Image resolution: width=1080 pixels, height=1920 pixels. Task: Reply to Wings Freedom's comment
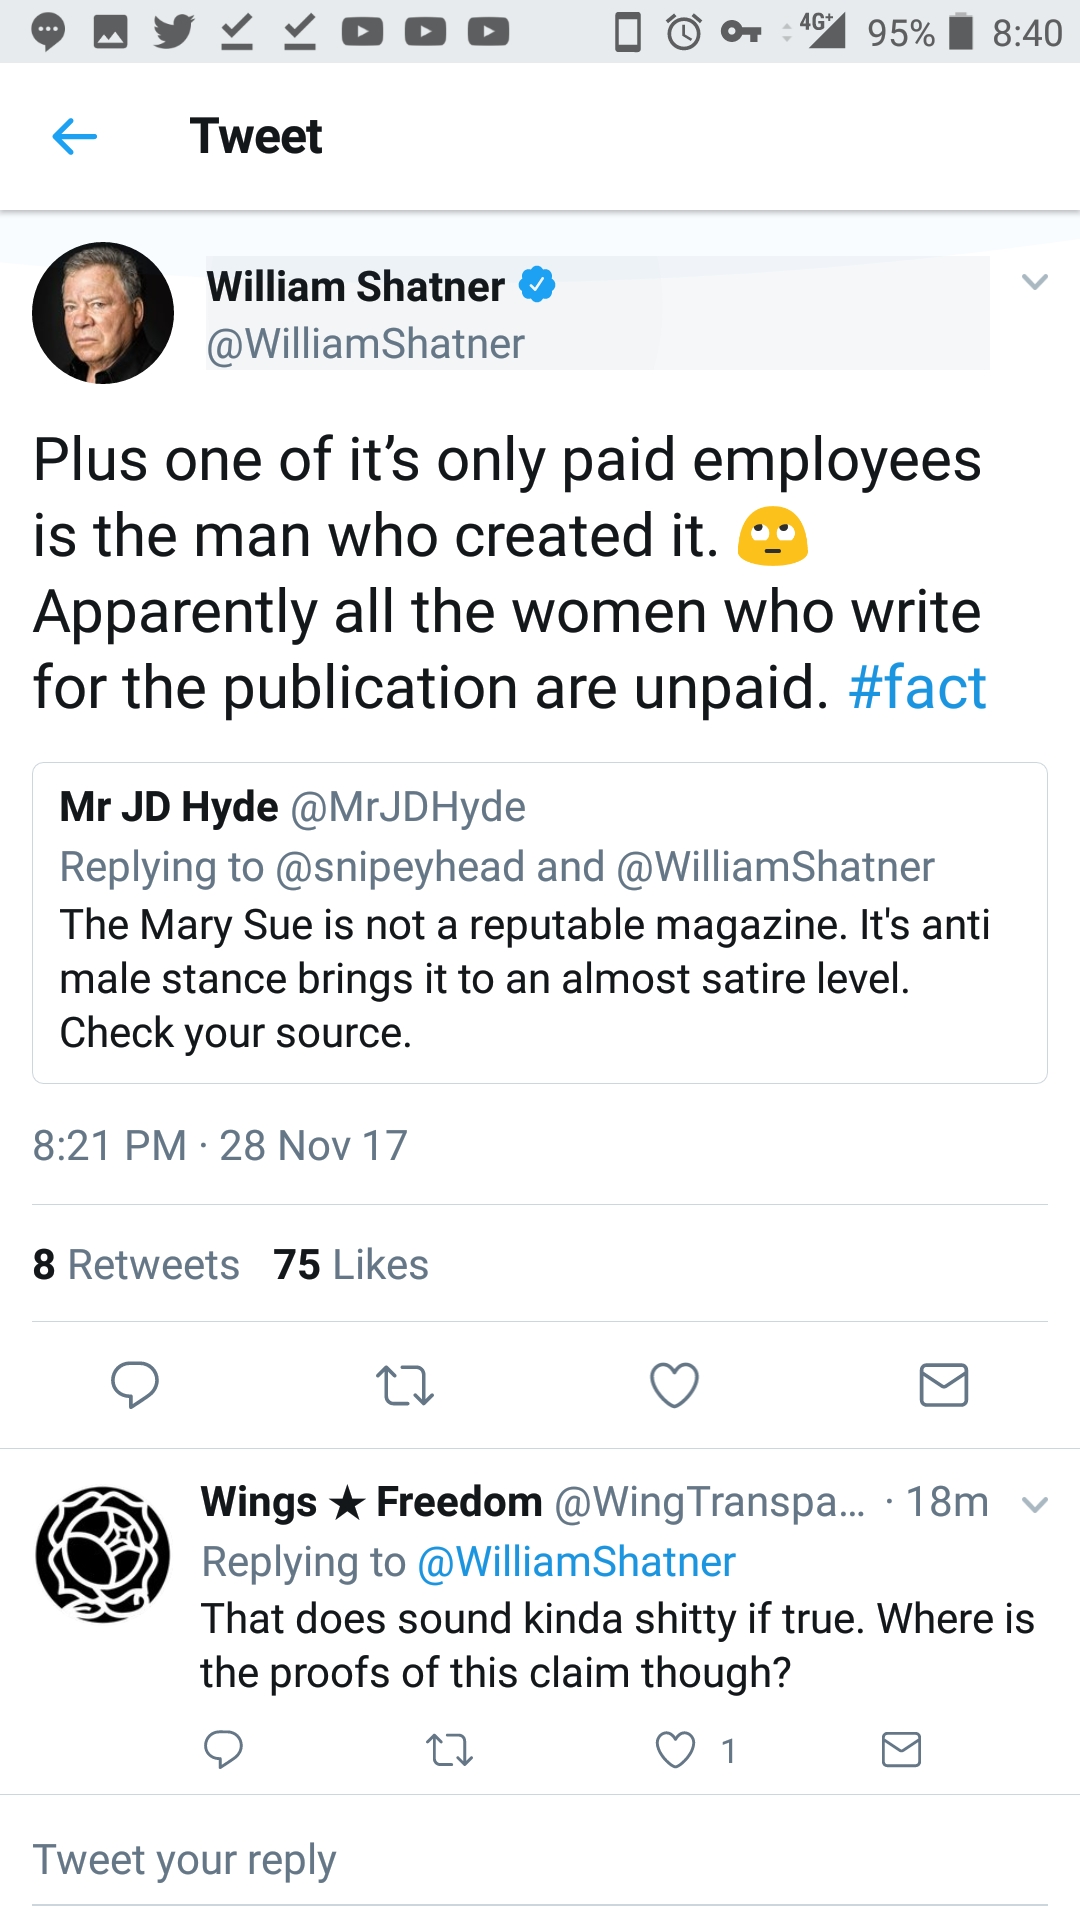click(223, 1750)
